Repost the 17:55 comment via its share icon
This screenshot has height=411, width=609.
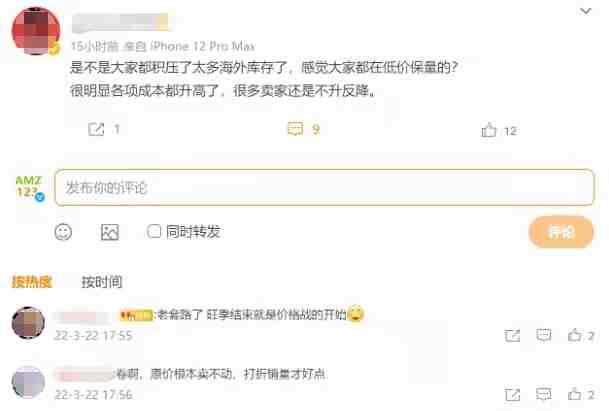512,335
